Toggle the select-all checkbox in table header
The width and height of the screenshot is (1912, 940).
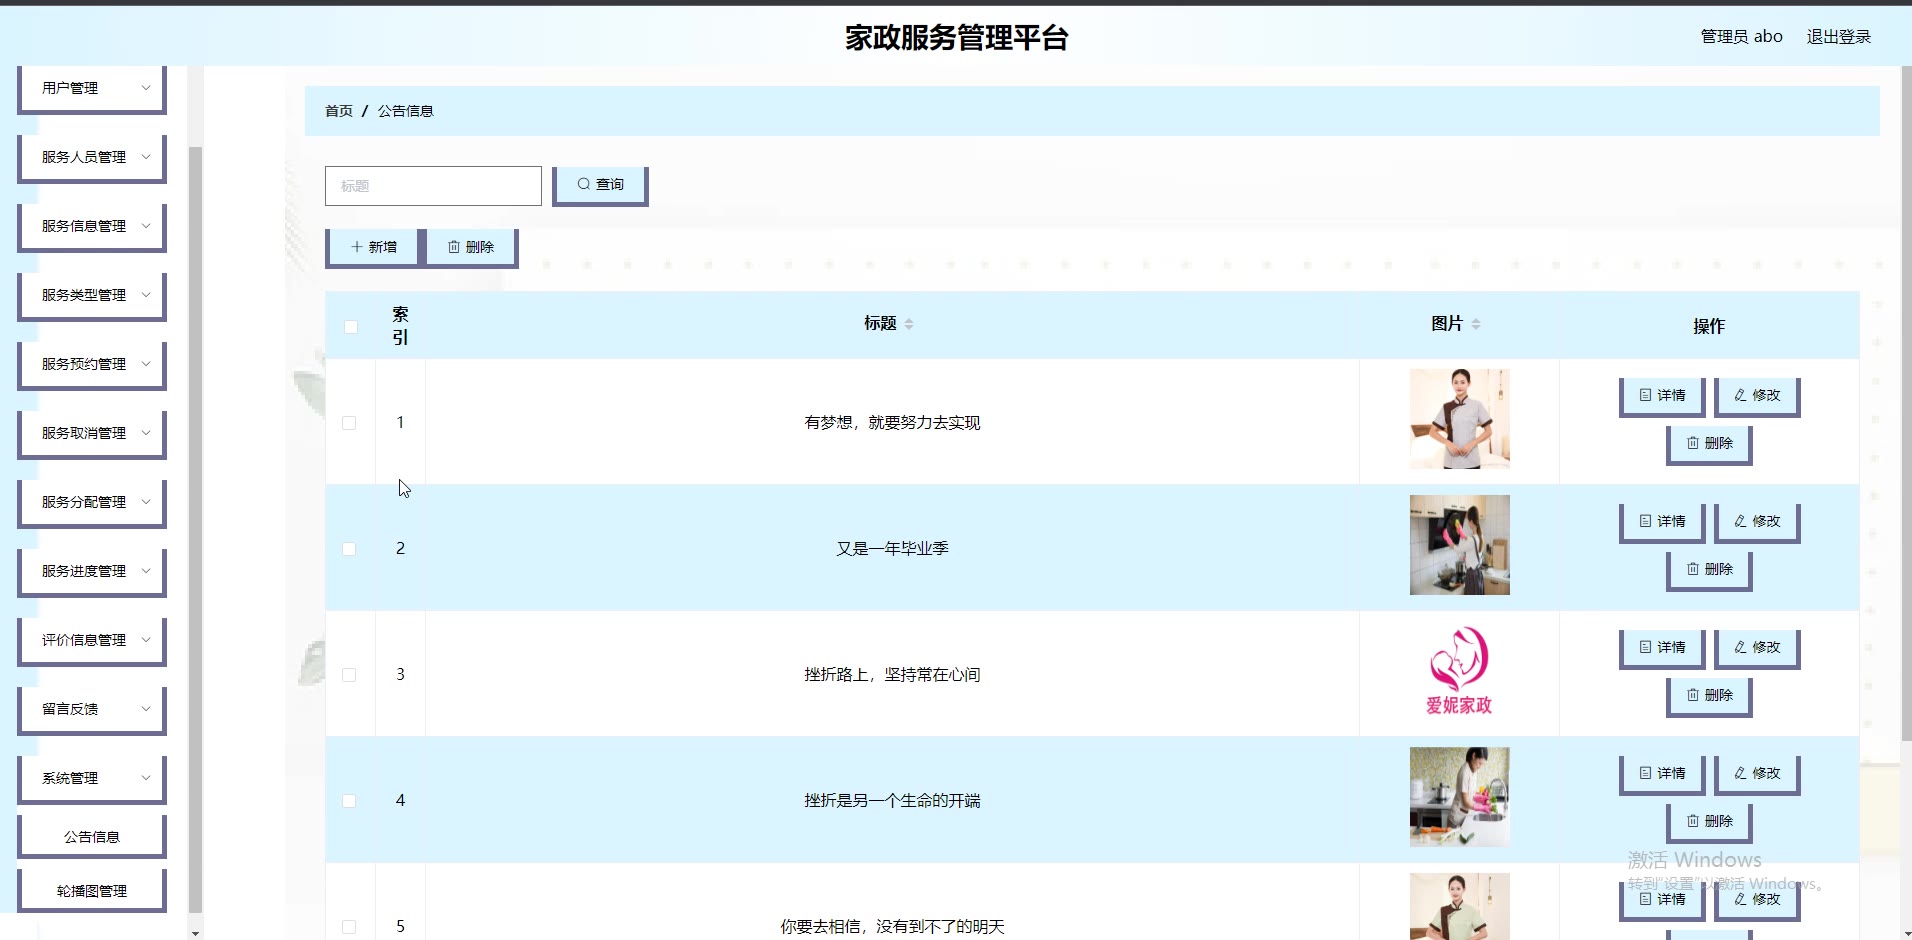351,327
